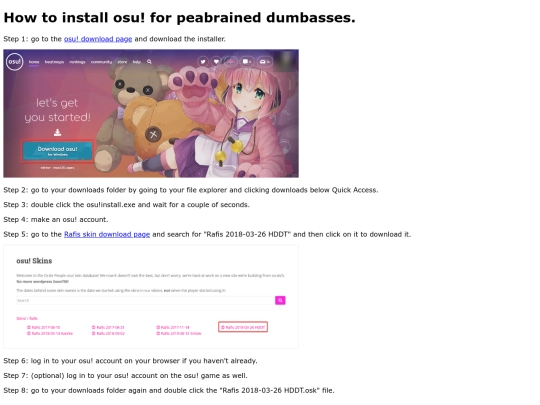Click the "Rafis 2017-11-14" skin link

[173, 327]
